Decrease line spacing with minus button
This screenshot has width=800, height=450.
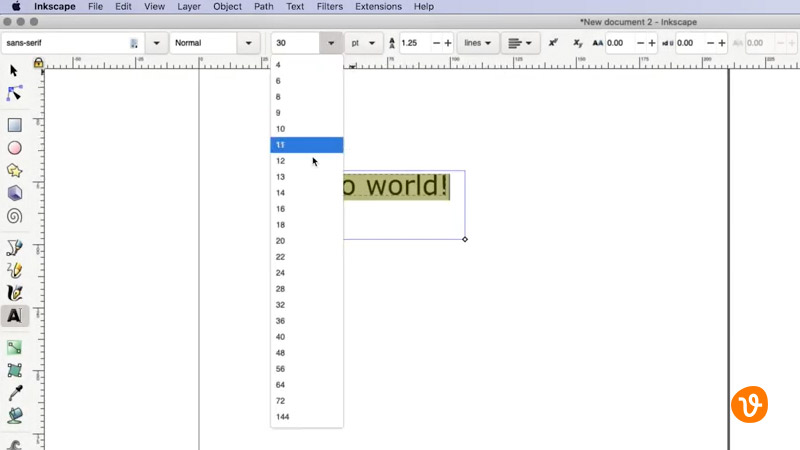(436, 43)
